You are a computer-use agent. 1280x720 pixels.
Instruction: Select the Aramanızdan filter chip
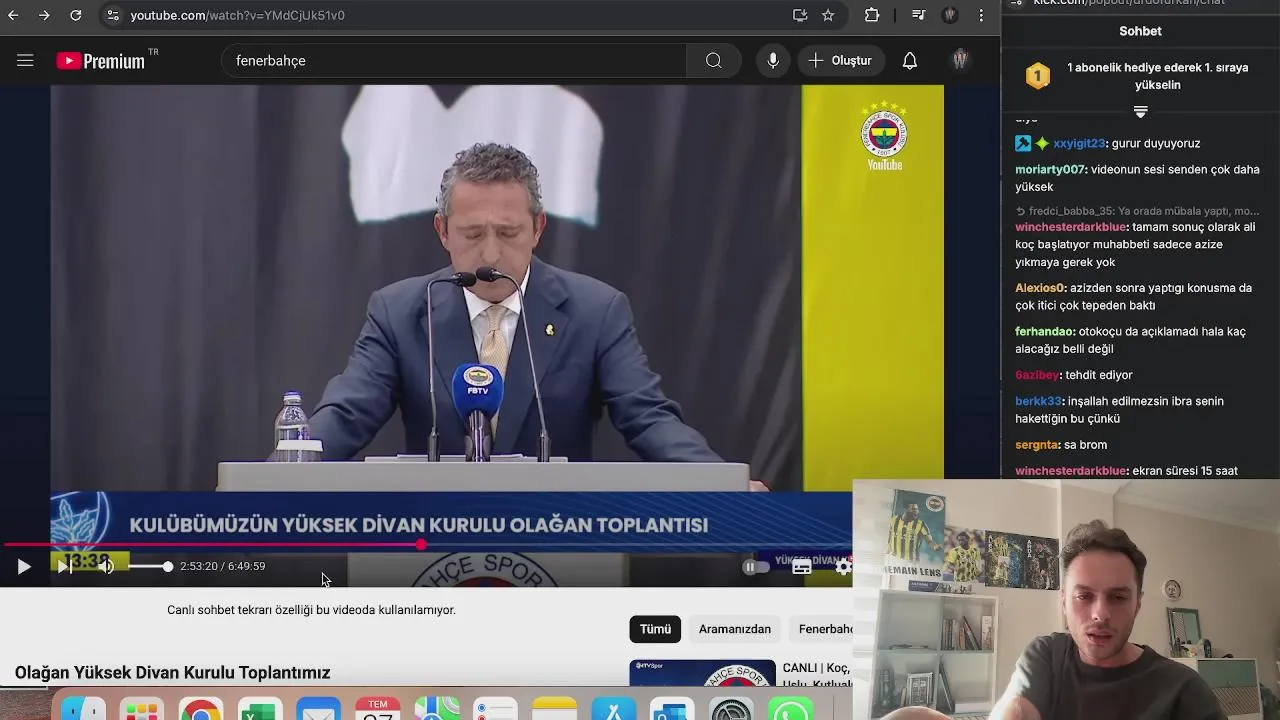(735, 629)
